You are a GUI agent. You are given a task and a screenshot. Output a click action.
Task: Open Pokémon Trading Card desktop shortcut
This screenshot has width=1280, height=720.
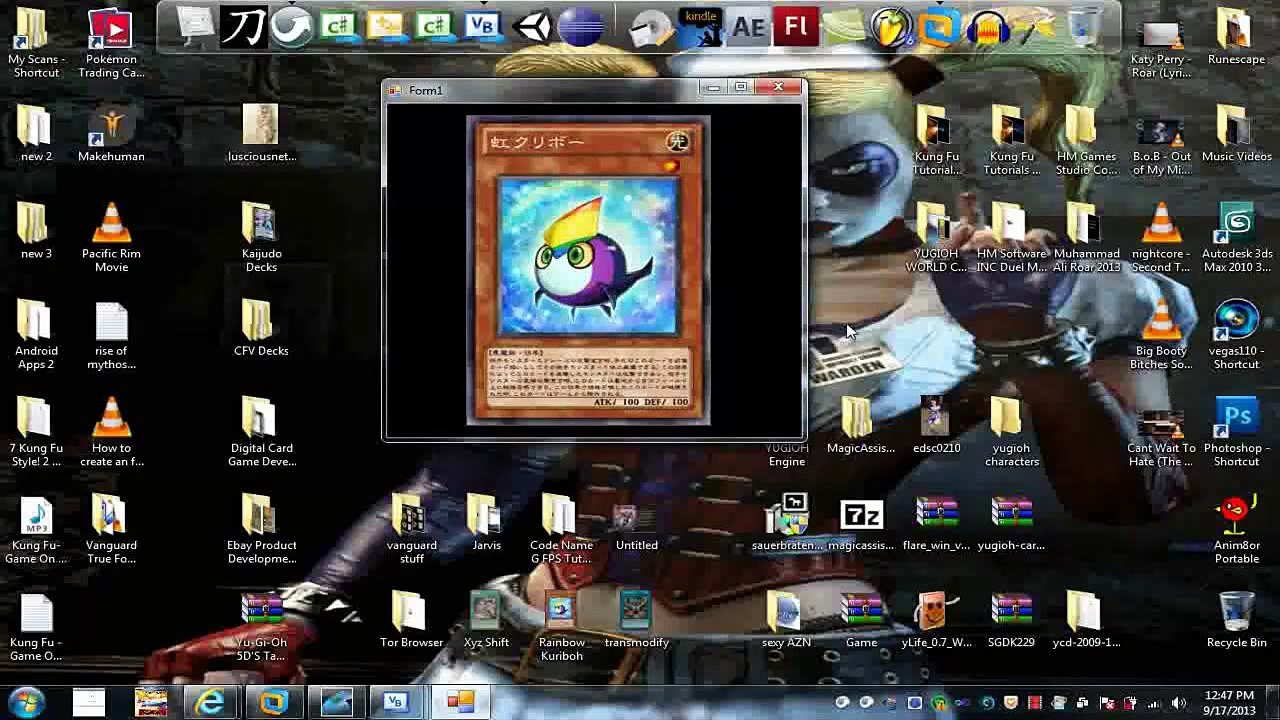pos(111,44)
